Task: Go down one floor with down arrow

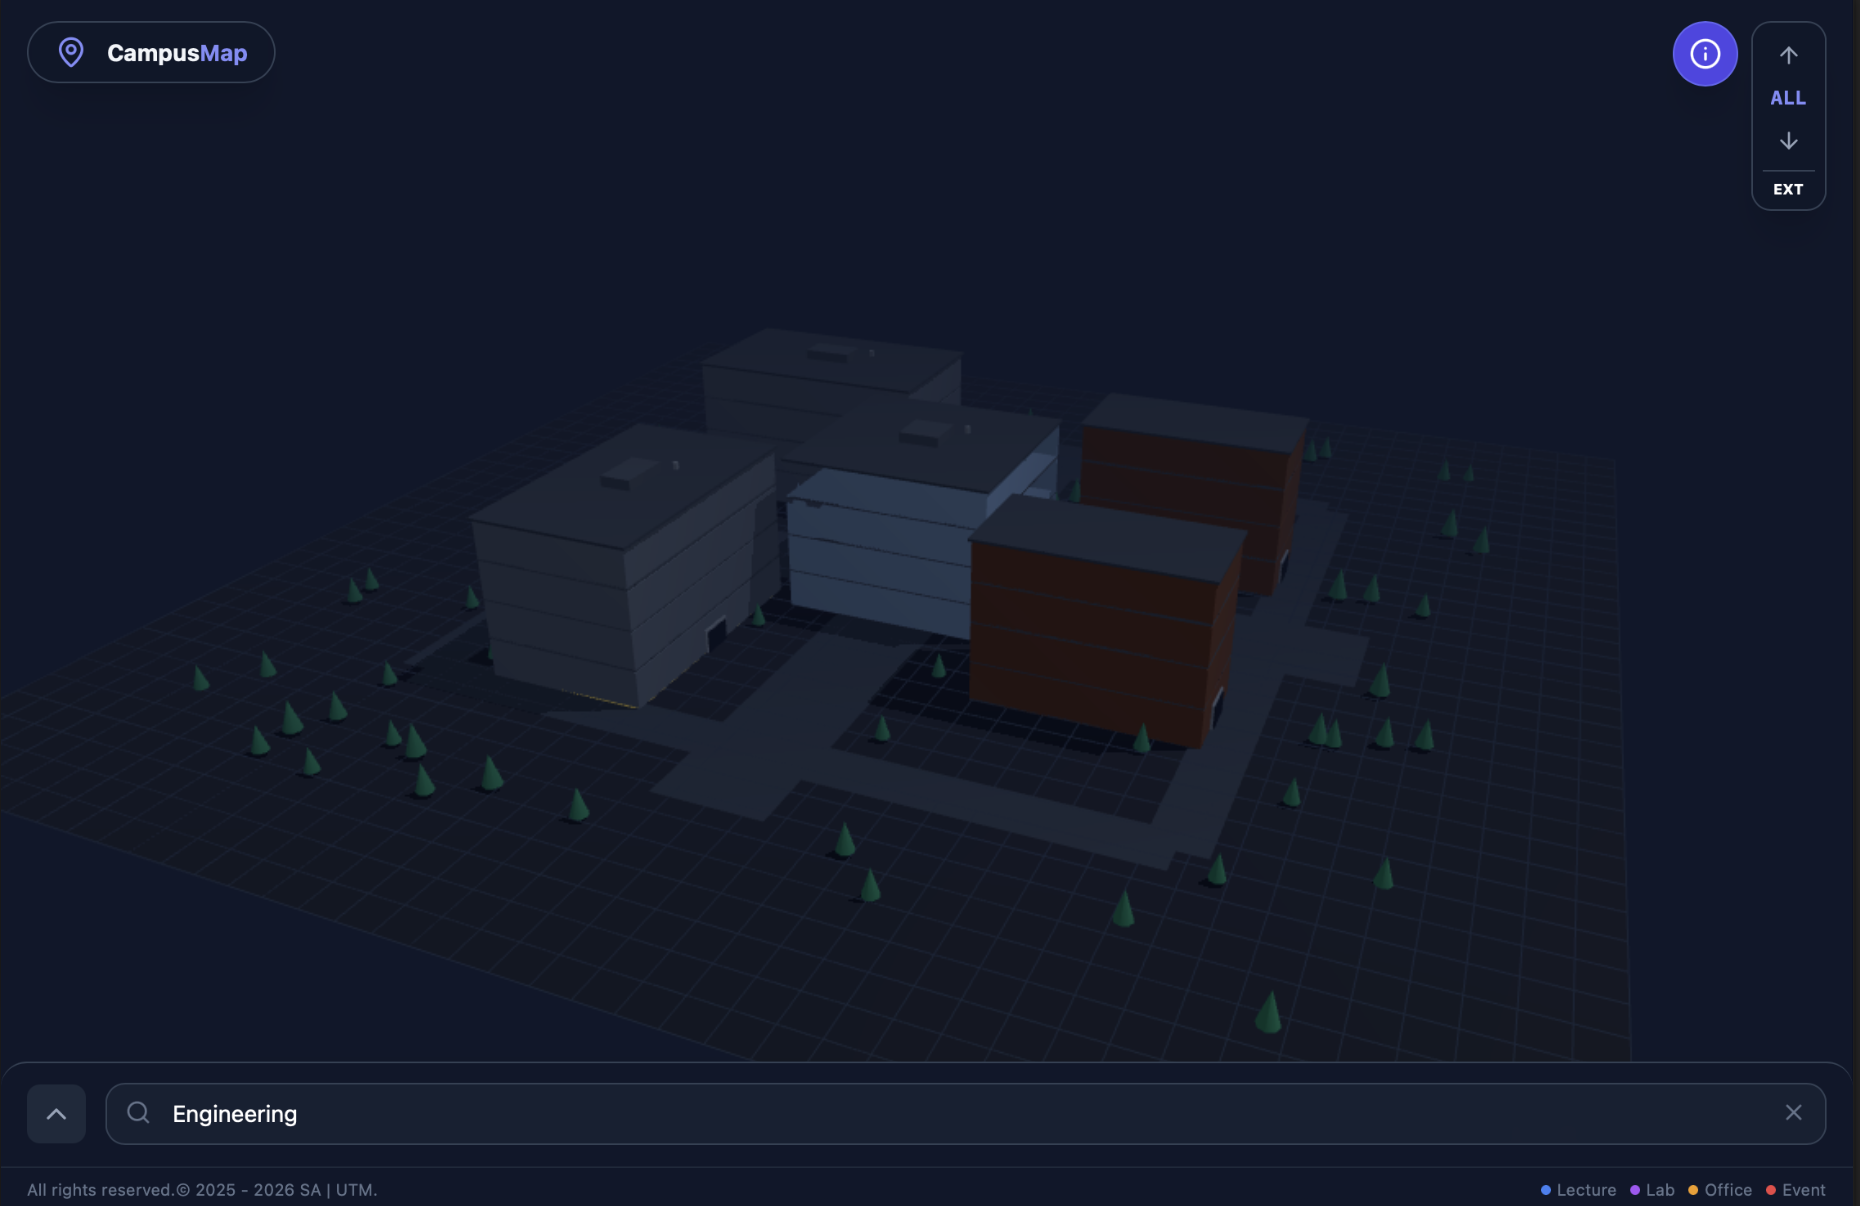Action: coord(1788,141)
